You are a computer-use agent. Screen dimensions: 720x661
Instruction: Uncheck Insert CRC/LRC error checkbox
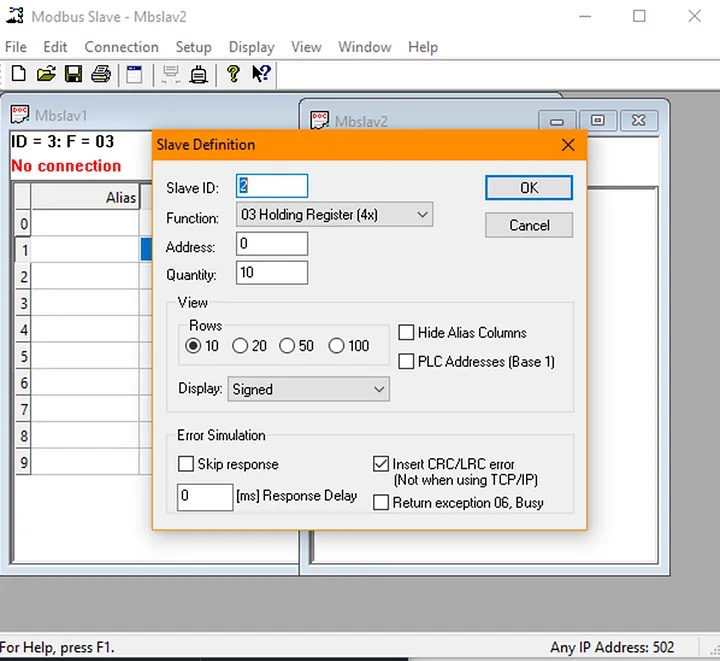(x=381, y=464)
